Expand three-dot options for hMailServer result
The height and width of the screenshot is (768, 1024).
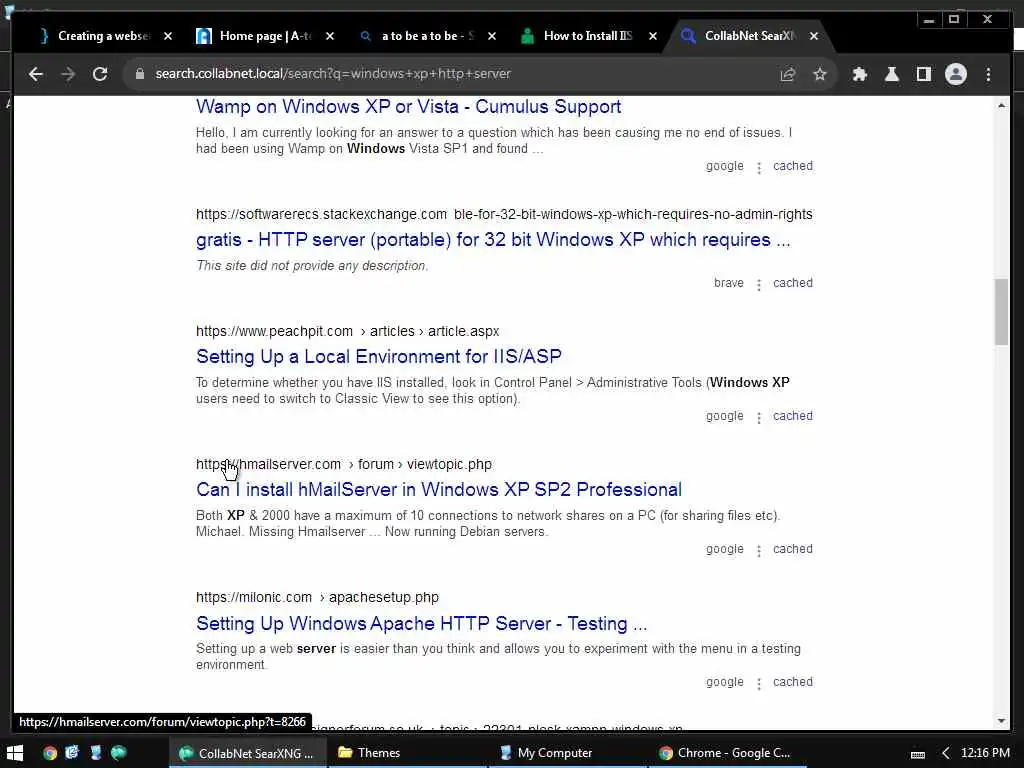pos(759,551)
